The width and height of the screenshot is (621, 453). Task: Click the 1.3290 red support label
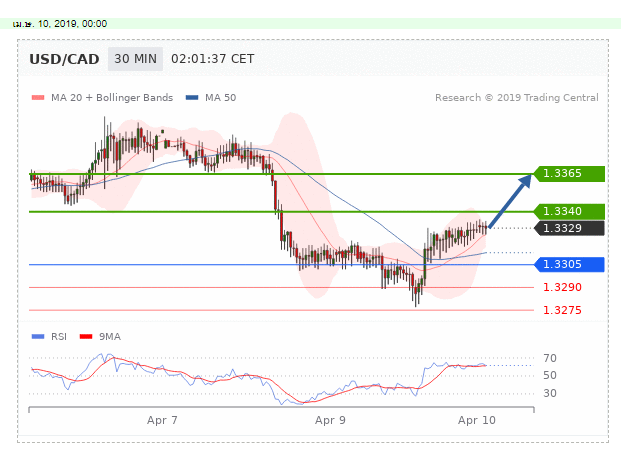click(562, 287)
